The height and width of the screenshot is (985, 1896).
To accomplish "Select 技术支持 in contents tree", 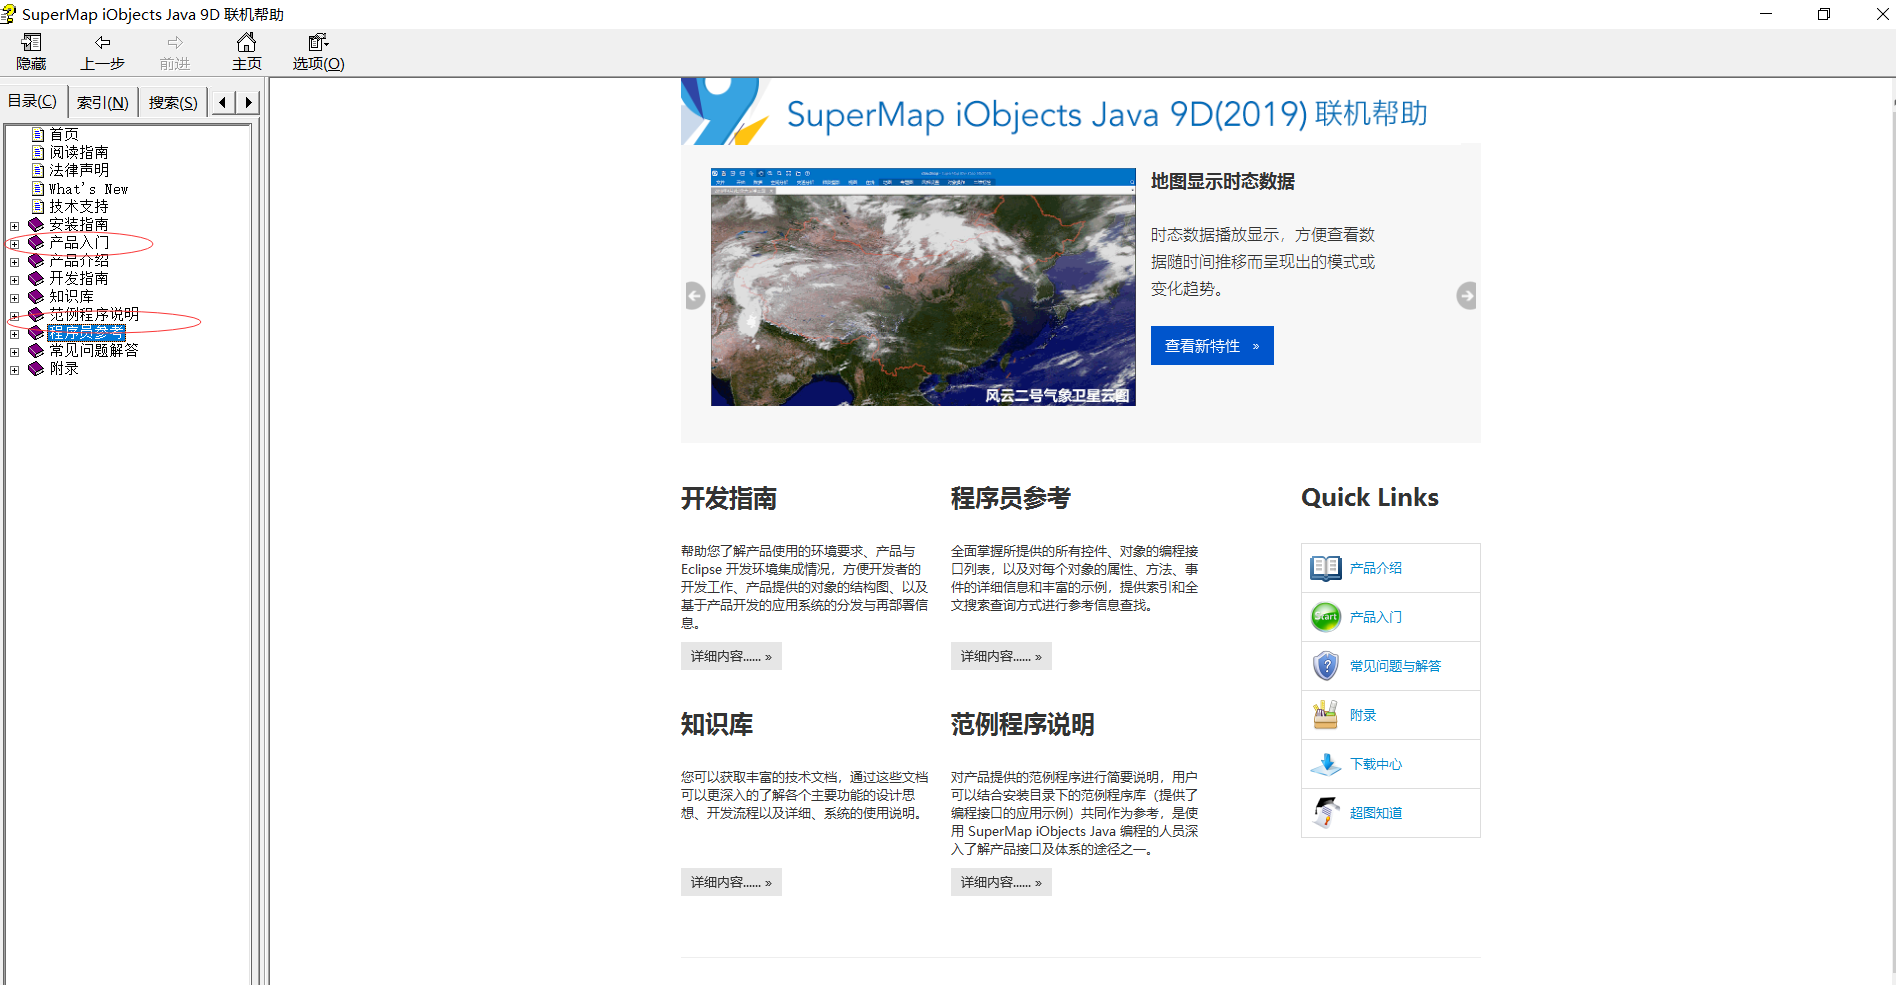I will (x=79, y=206).
